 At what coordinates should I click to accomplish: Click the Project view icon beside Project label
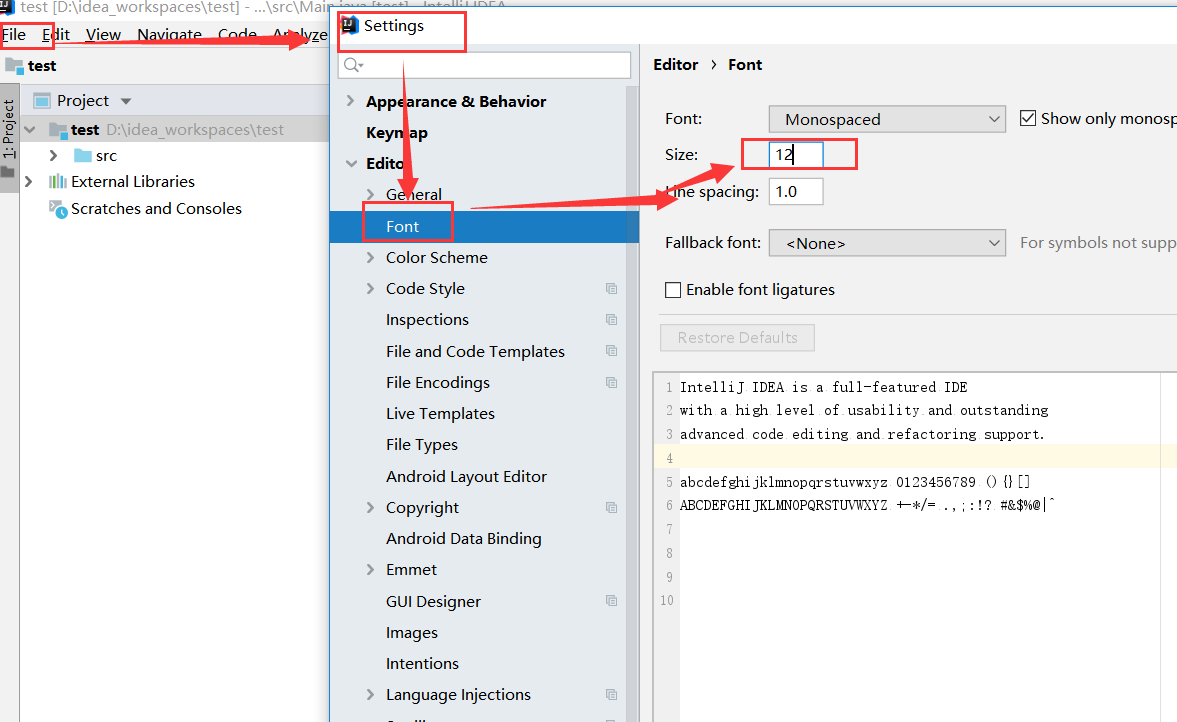click(x=42, y=101)
